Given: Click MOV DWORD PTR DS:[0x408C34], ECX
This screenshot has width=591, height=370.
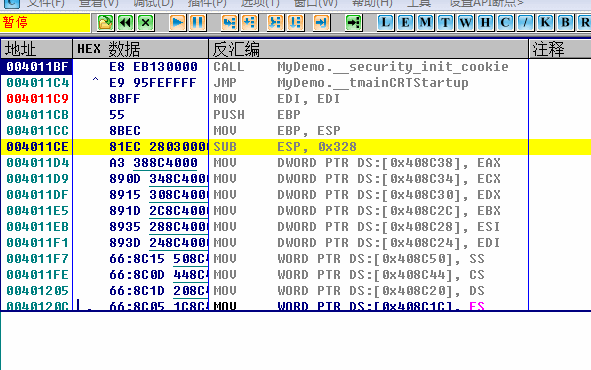Looking at the screenshot, I should (357, 179).
